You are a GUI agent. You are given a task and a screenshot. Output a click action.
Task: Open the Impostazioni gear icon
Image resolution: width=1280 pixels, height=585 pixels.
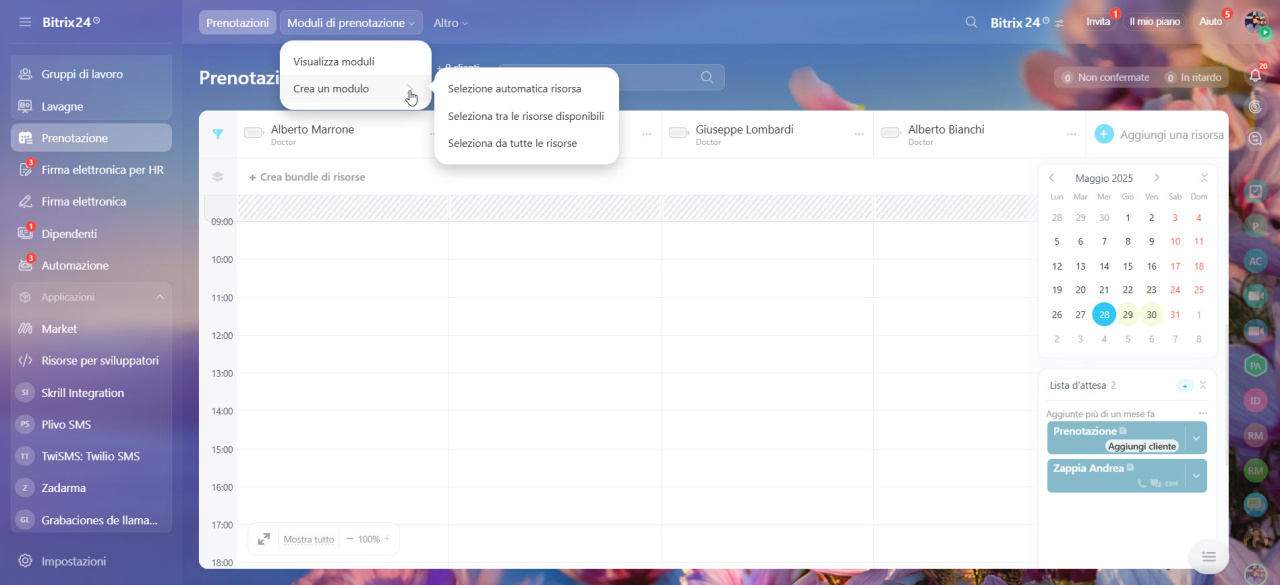[x=26, y=561]
